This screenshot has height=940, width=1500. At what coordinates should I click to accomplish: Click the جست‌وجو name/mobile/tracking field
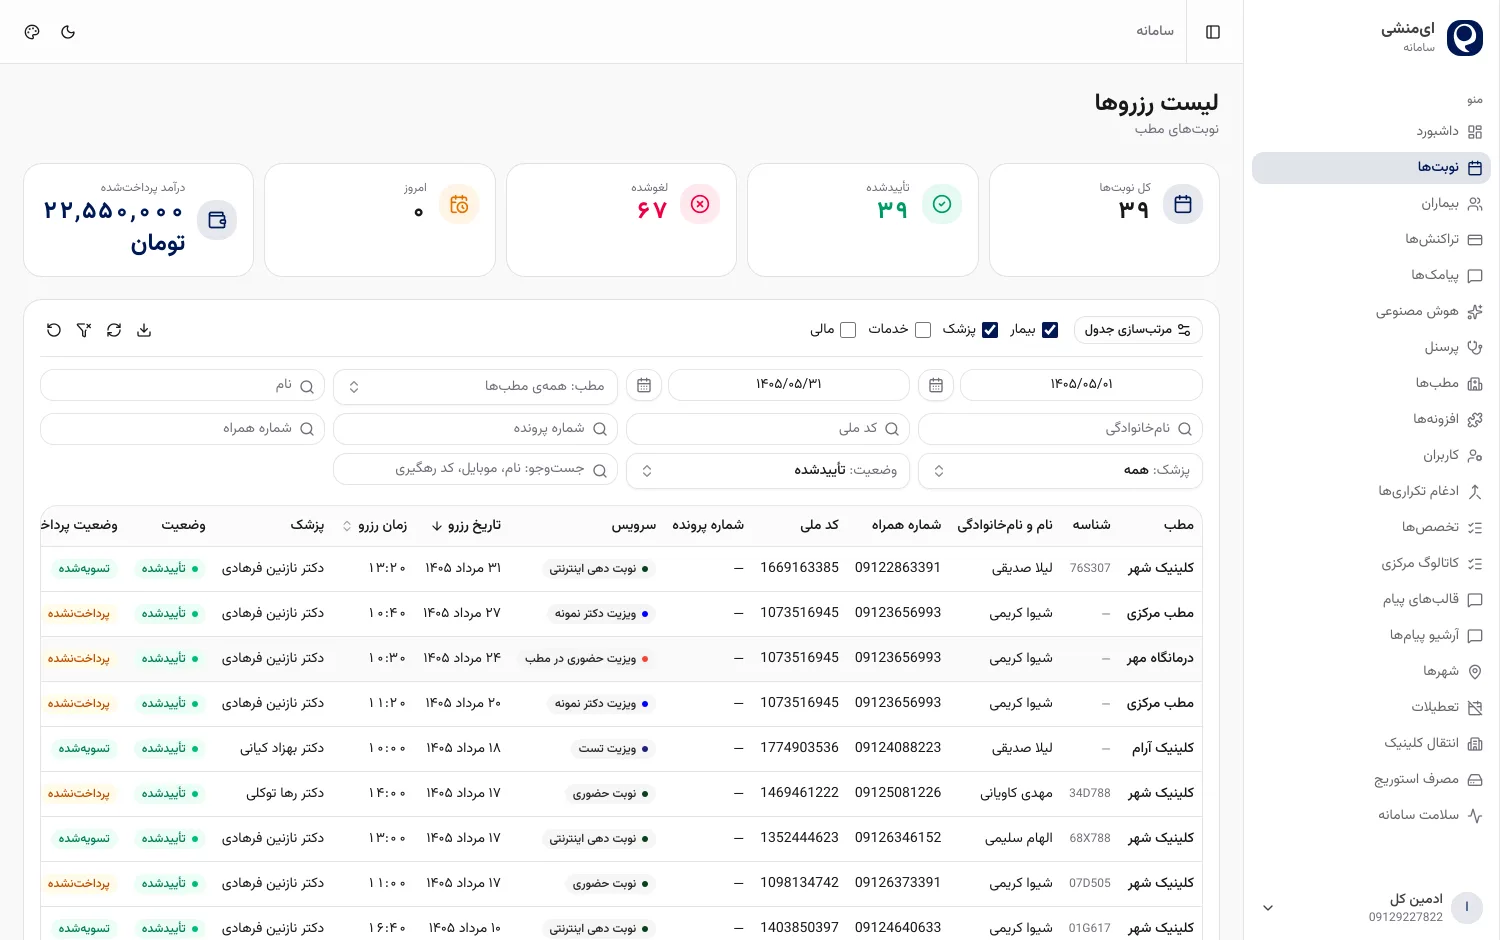click(475, 470)
